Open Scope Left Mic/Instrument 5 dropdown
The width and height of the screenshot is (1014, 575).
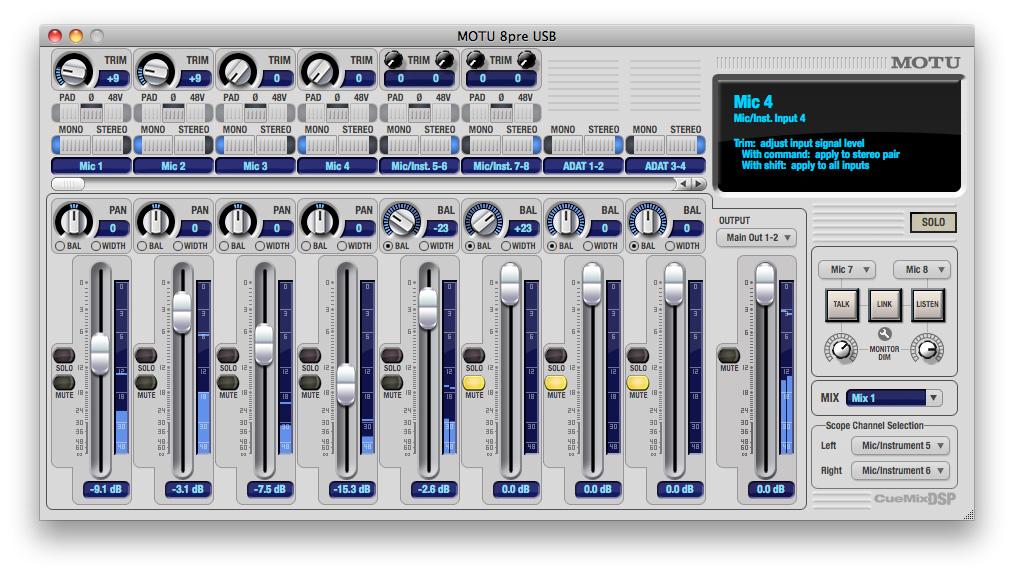(x=899, y=446)
